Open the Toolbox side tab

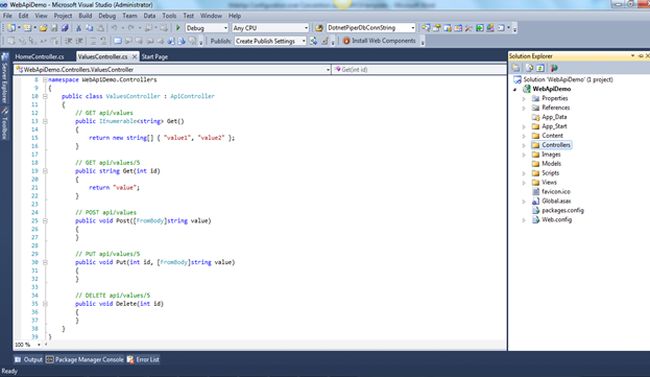point(5,124)
